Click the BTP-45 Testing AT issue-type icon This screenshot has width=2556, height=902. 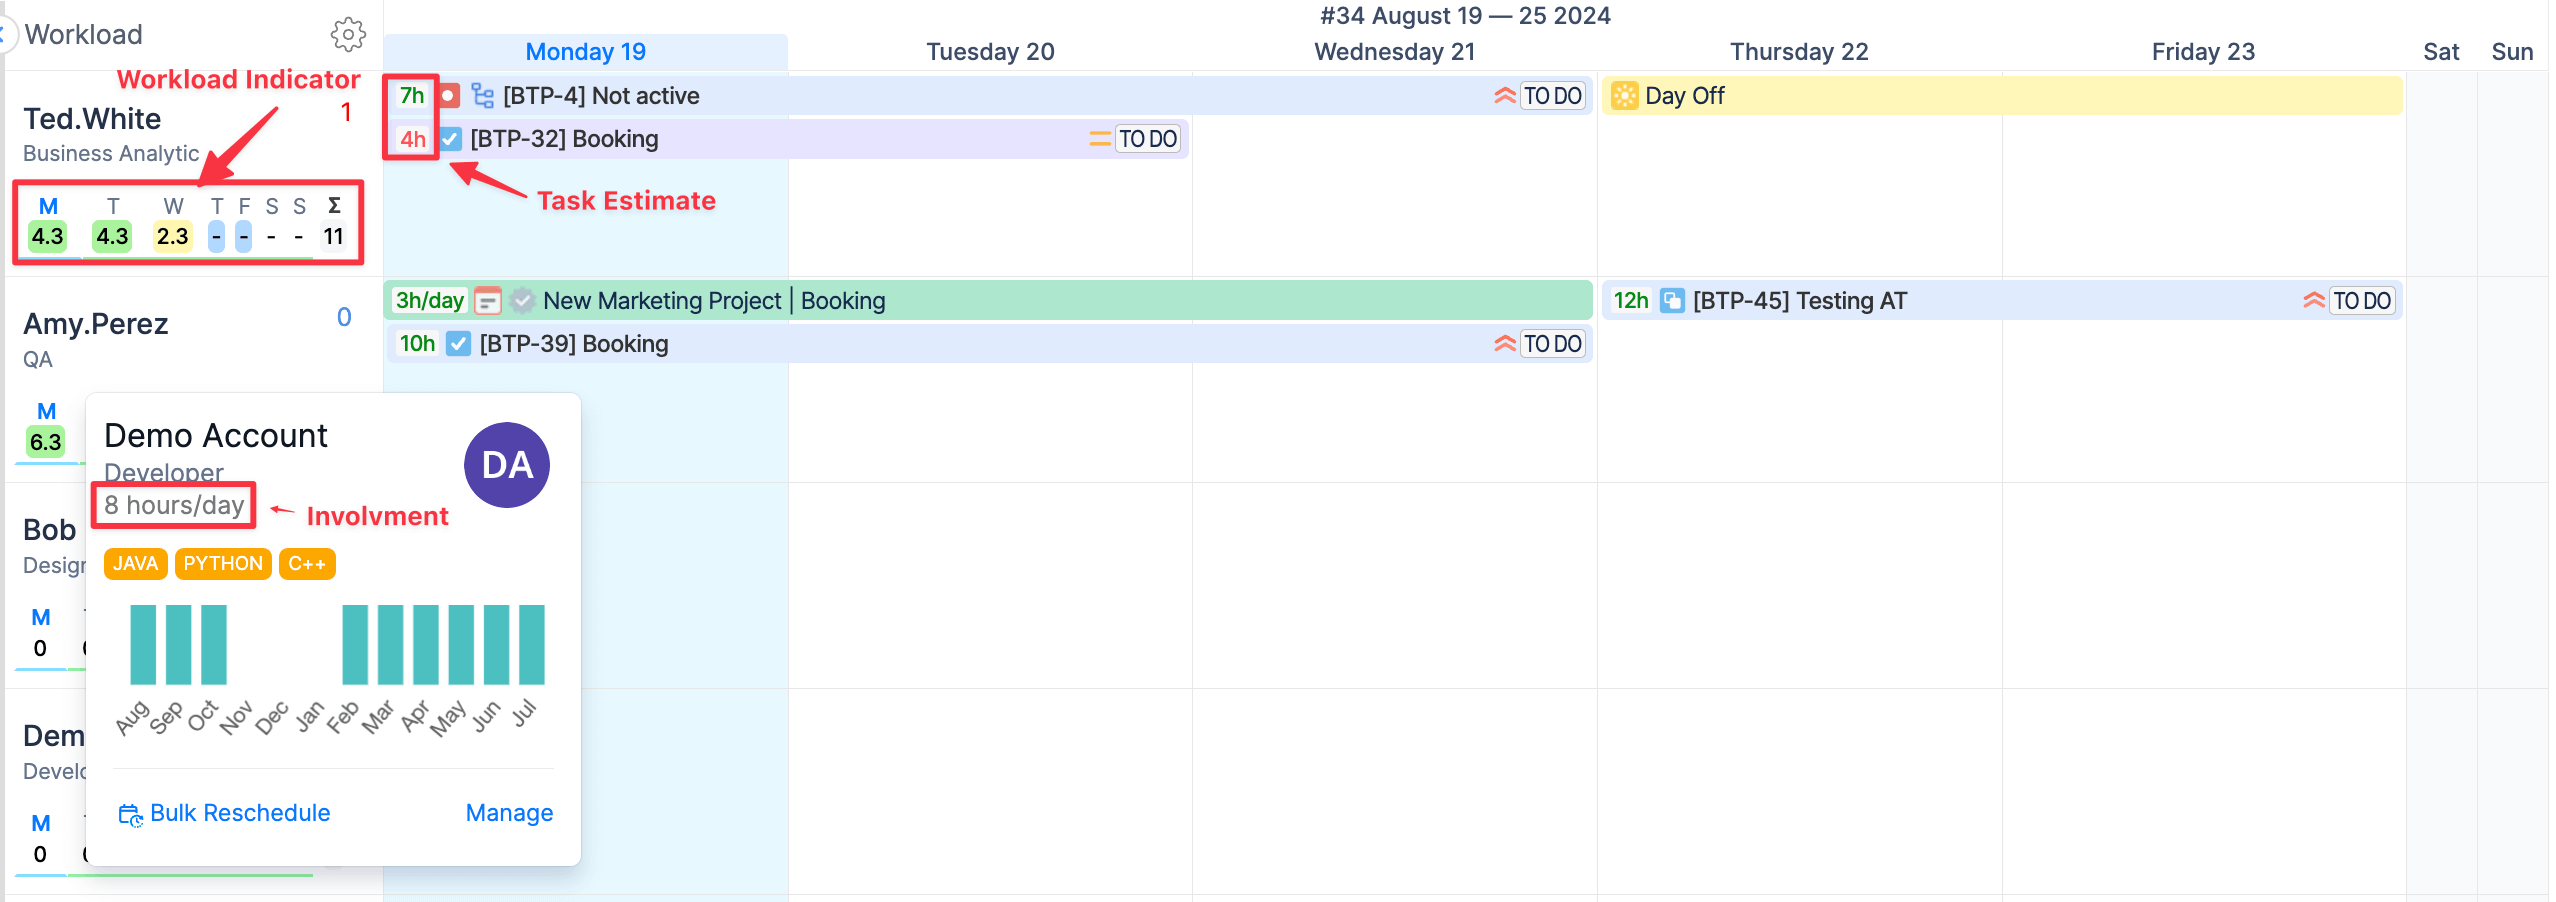tap(1671, 301)
